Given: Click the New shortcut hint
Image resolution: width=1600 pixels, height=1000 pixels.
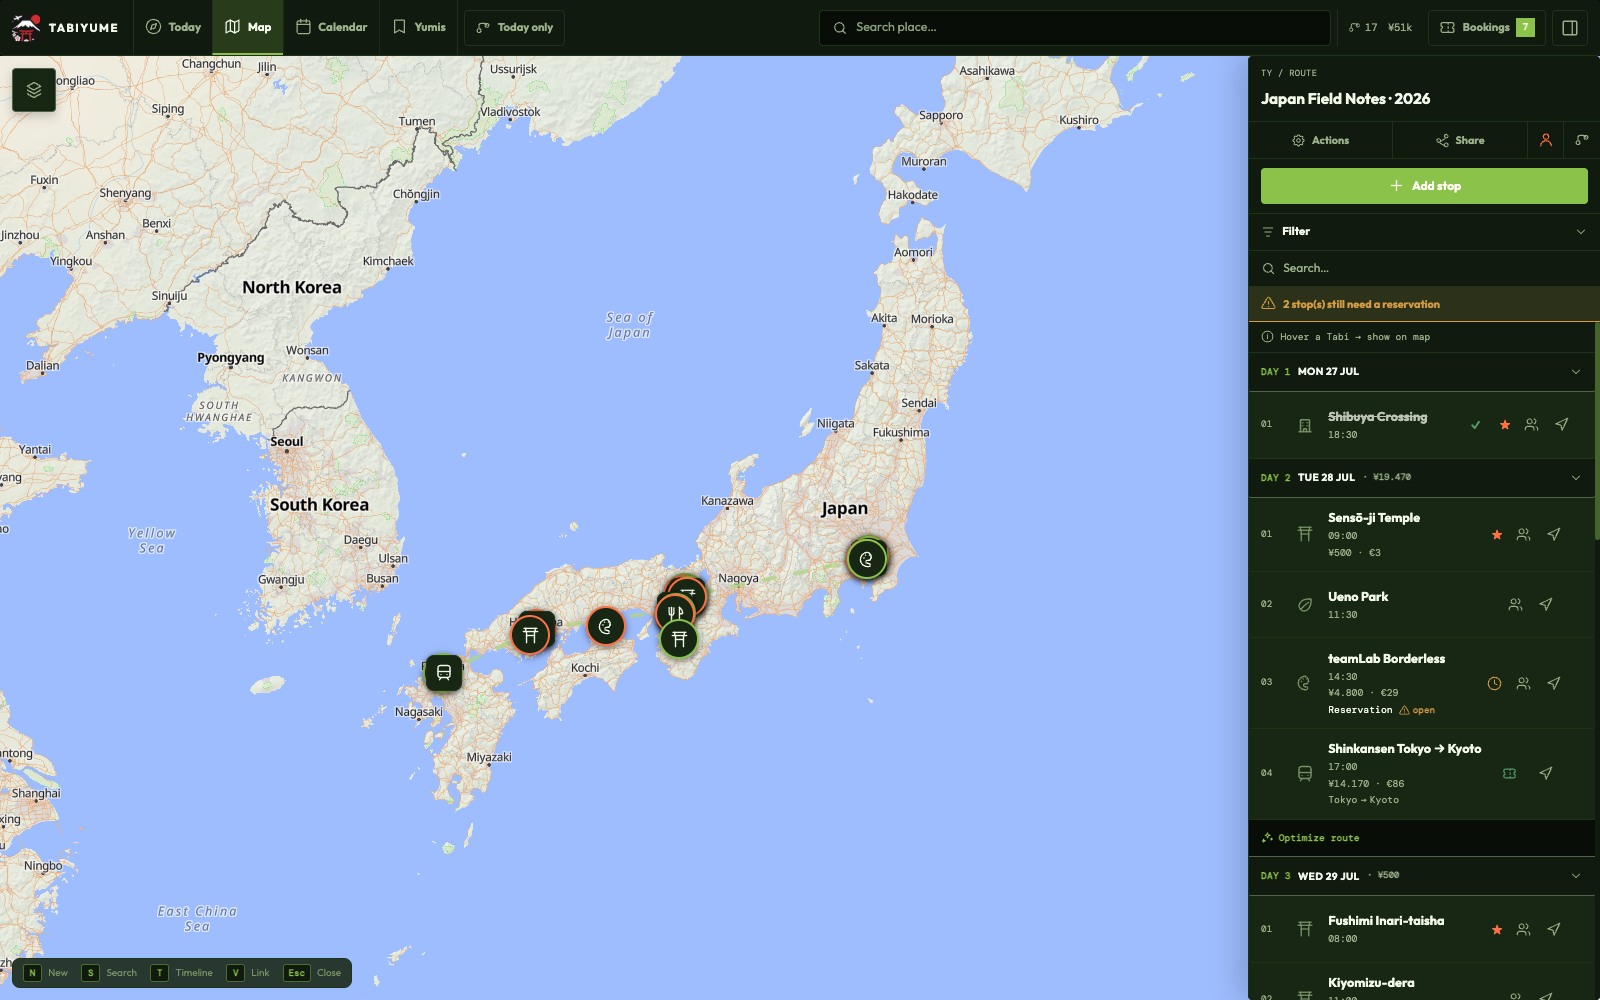Looking at the screenshot, I should pyautogui.click(x=46, y=973).
